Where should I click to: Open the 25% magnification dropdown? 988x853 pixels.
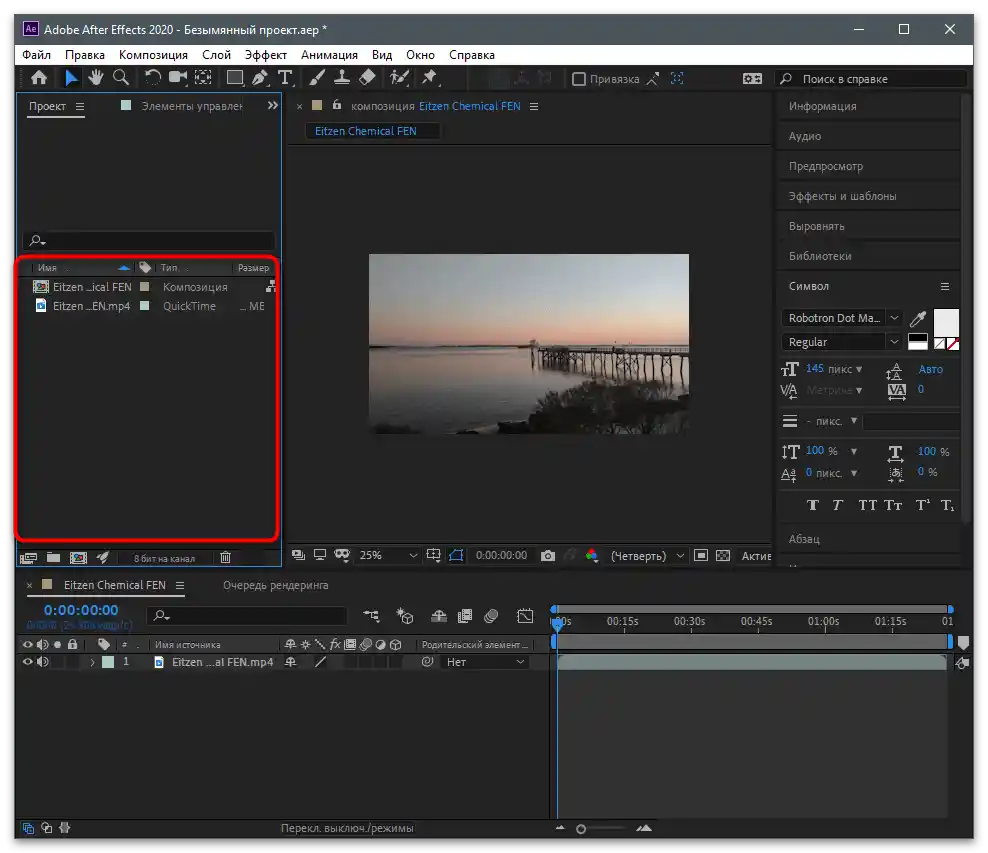click(x=388, y=556)
